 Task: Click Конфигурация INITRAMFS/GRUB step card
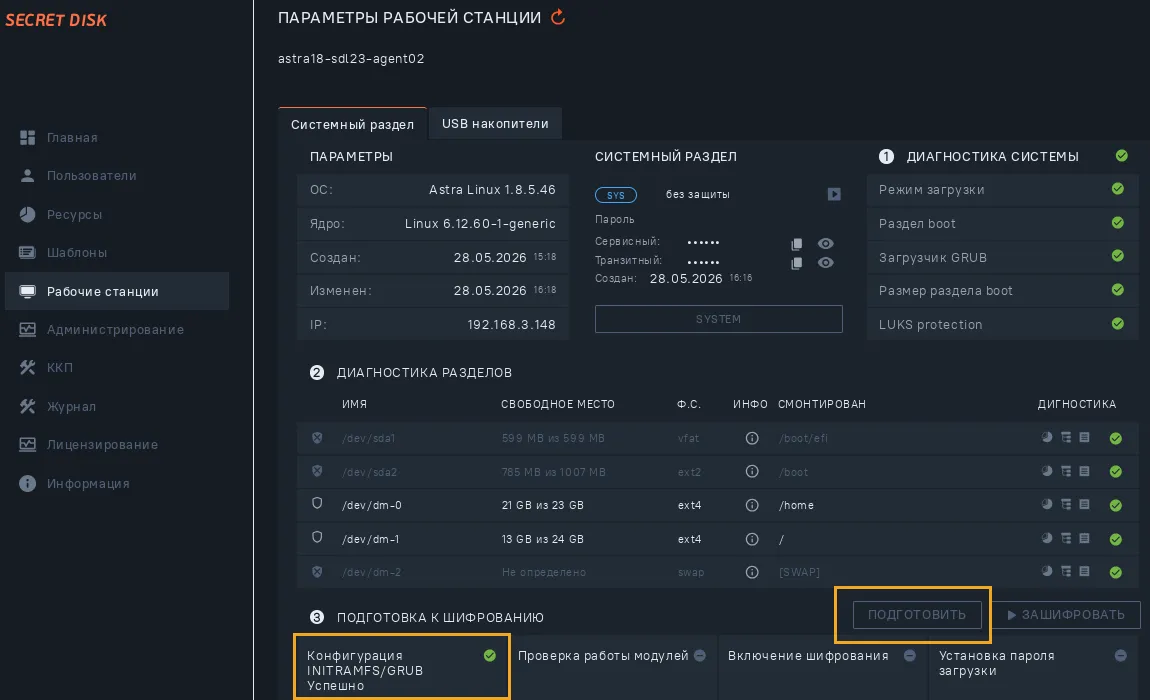402,667
